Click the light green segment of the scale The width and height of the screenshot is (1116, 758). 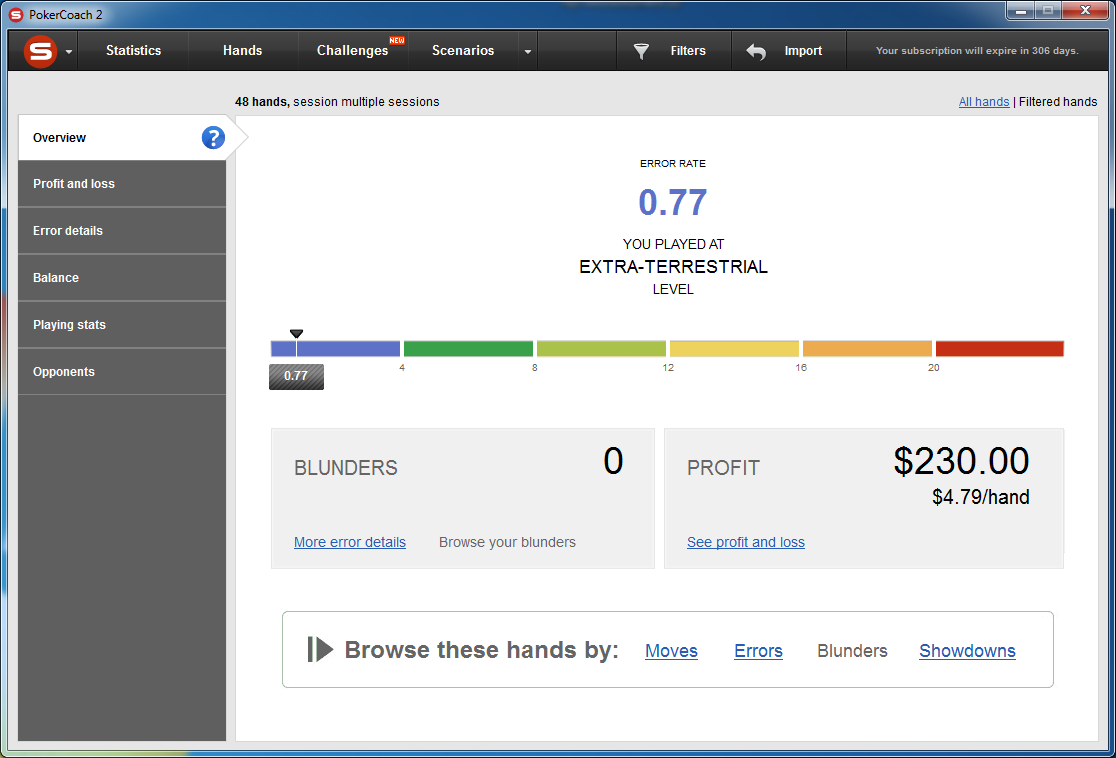coord(601,349)
